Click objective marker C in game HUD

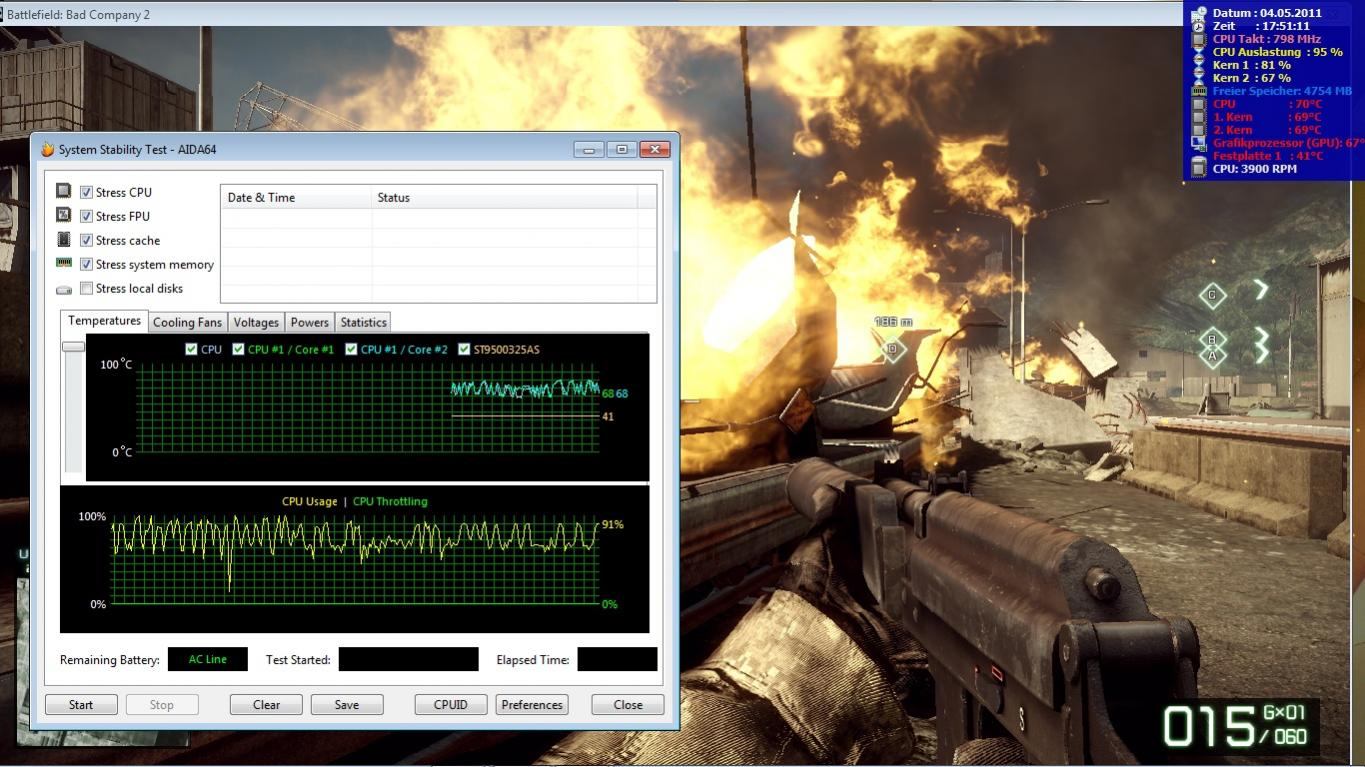1212,295
